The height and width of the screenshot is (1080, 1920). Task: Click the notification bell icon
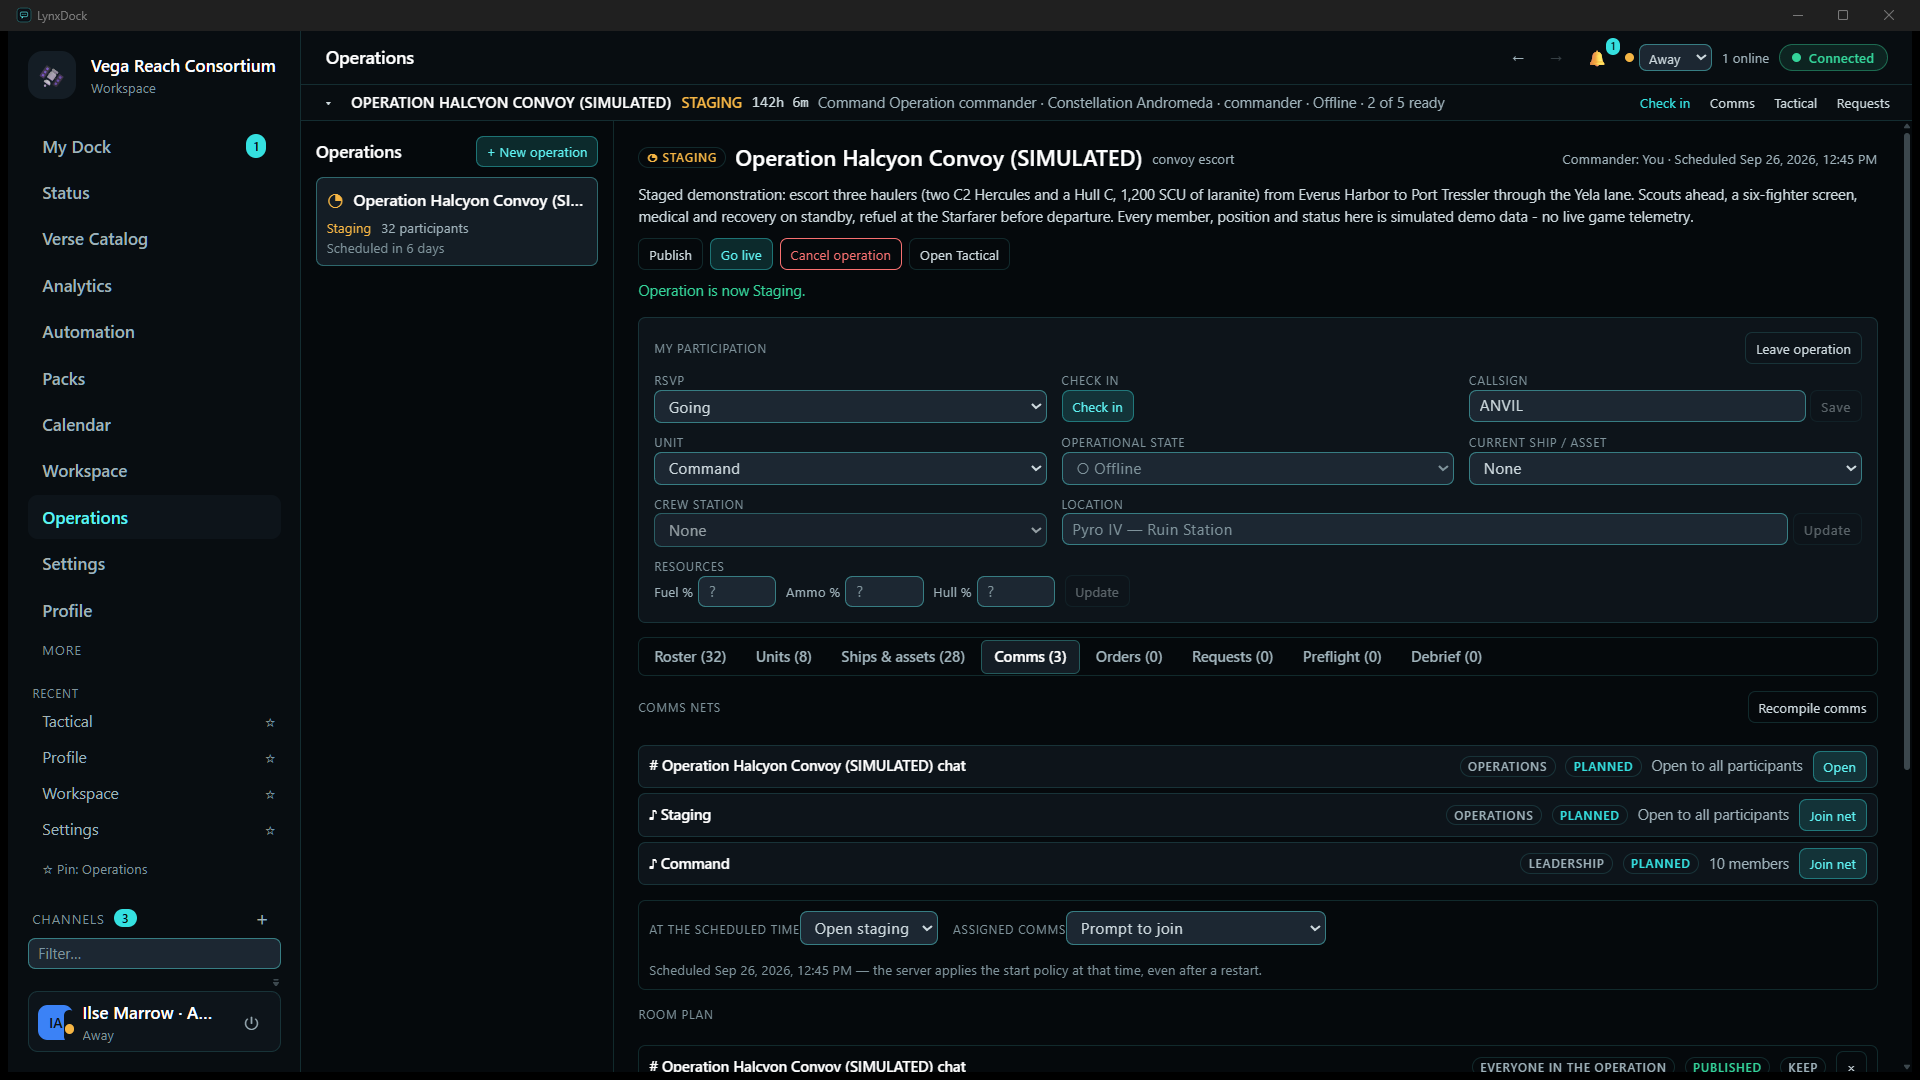point(1597,59)
